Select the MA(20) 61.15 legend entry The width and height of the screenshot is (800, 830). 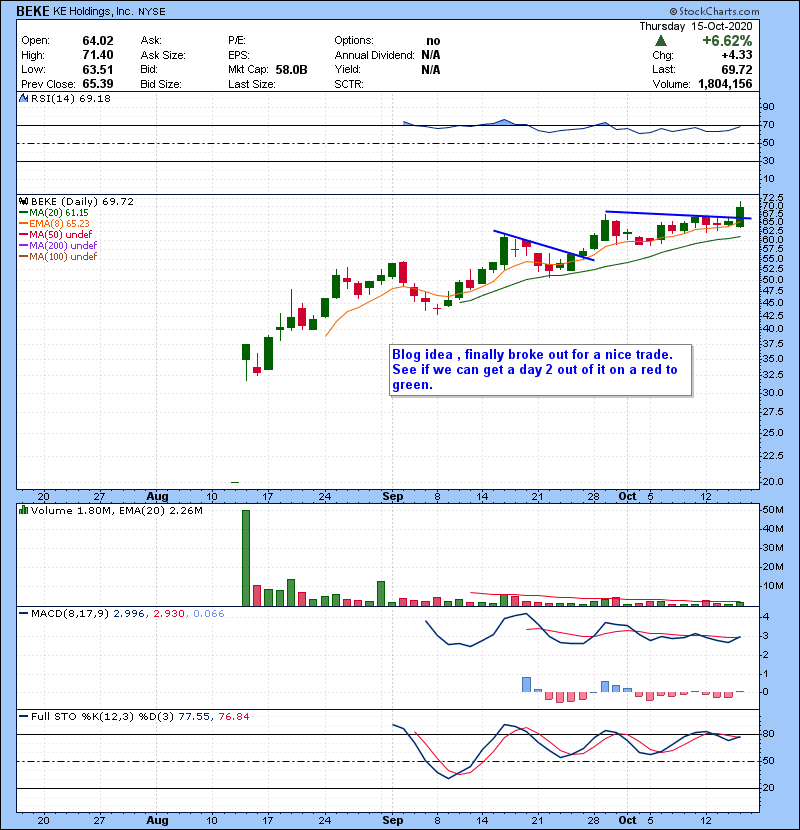pos(54,213)
